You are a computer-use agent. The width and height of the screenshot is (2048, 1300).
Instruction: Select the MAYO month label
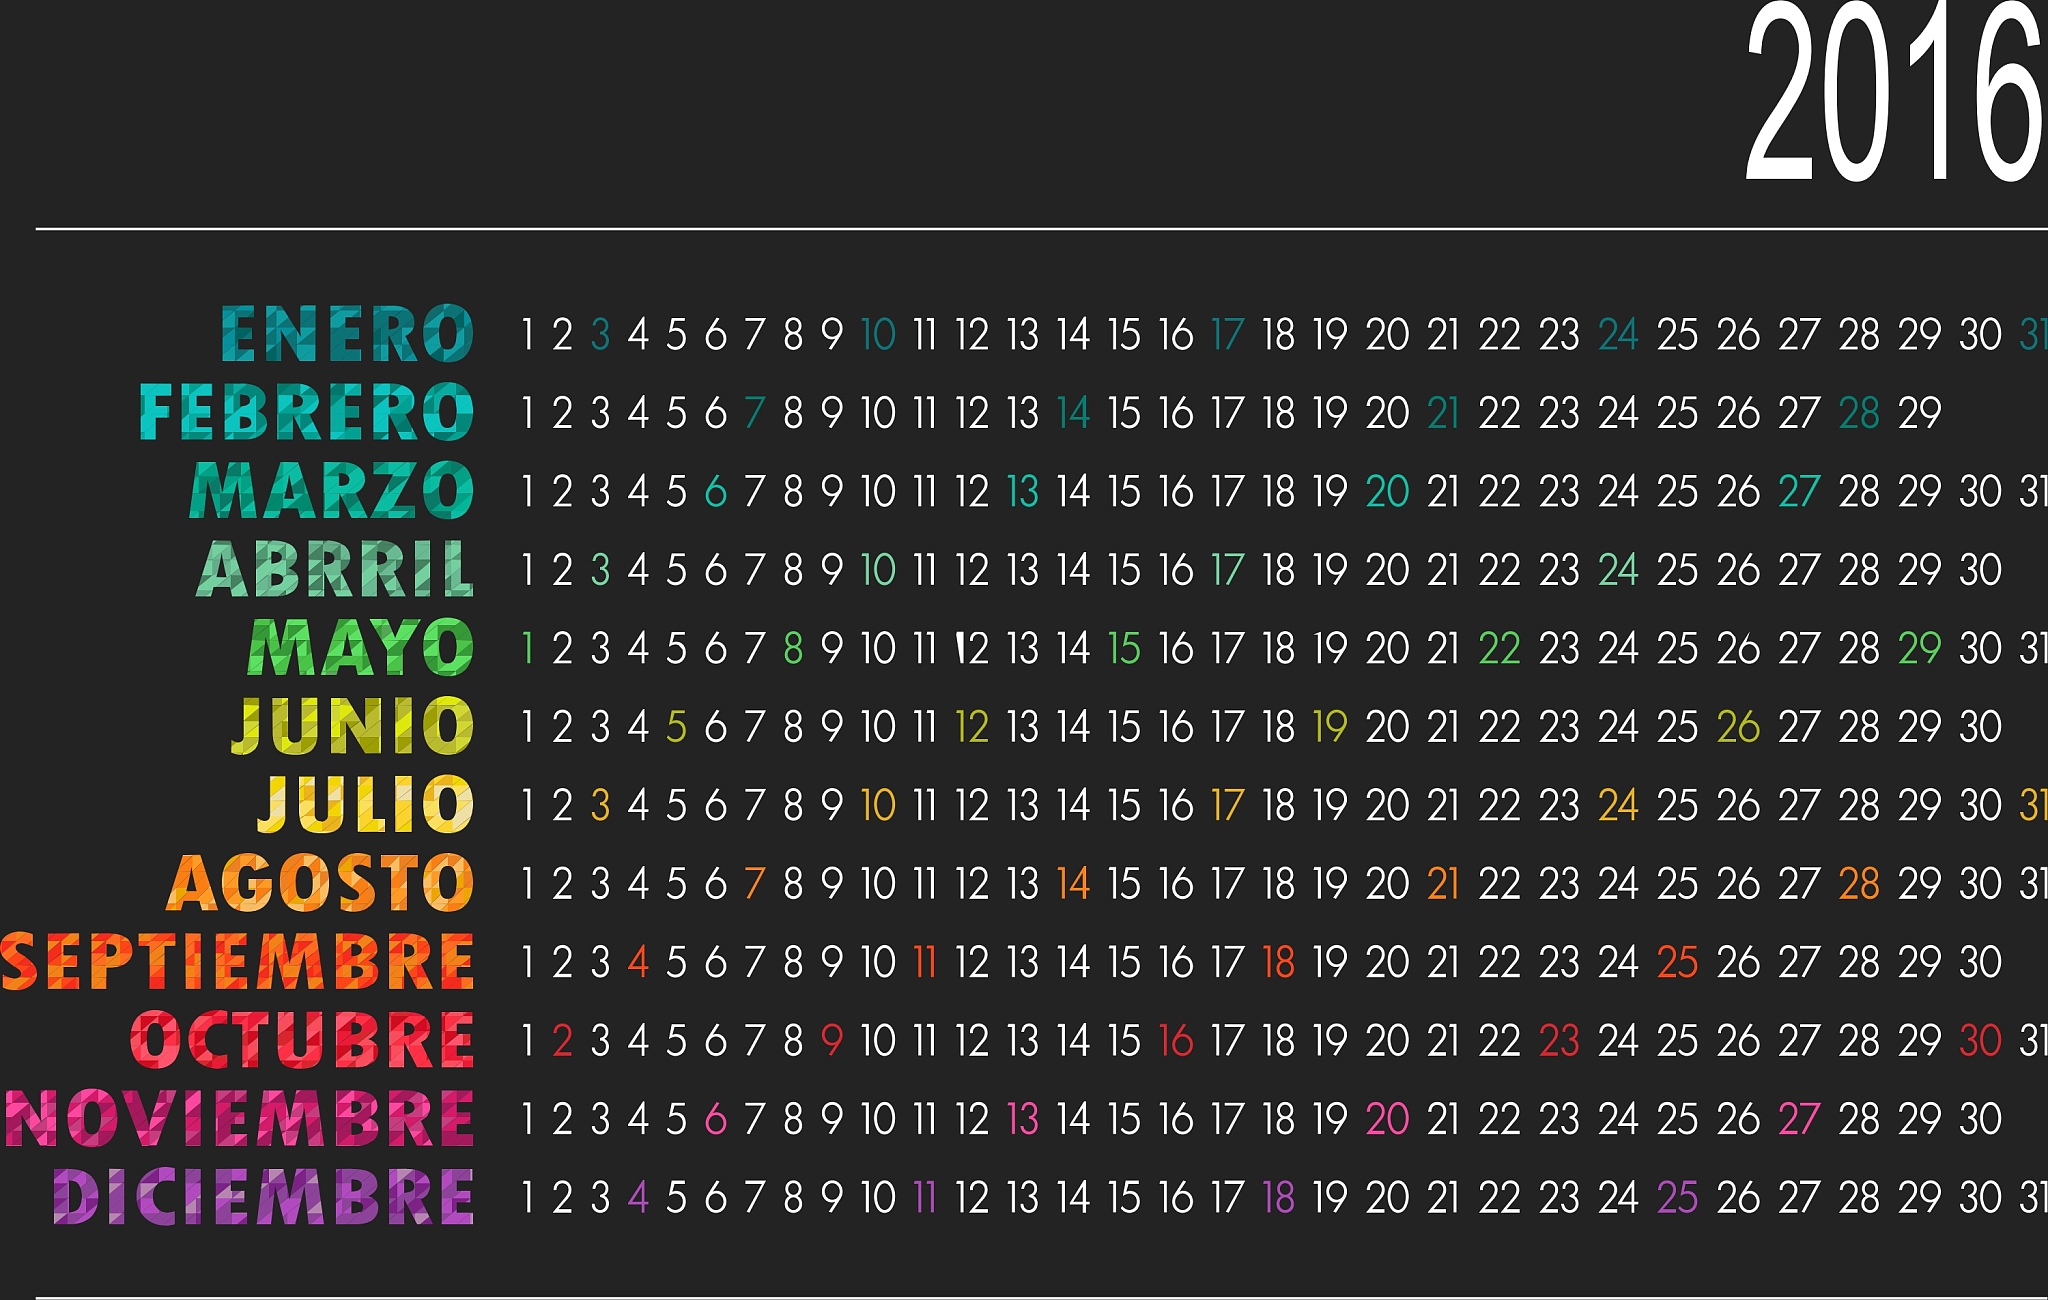(x=361, y=648)
